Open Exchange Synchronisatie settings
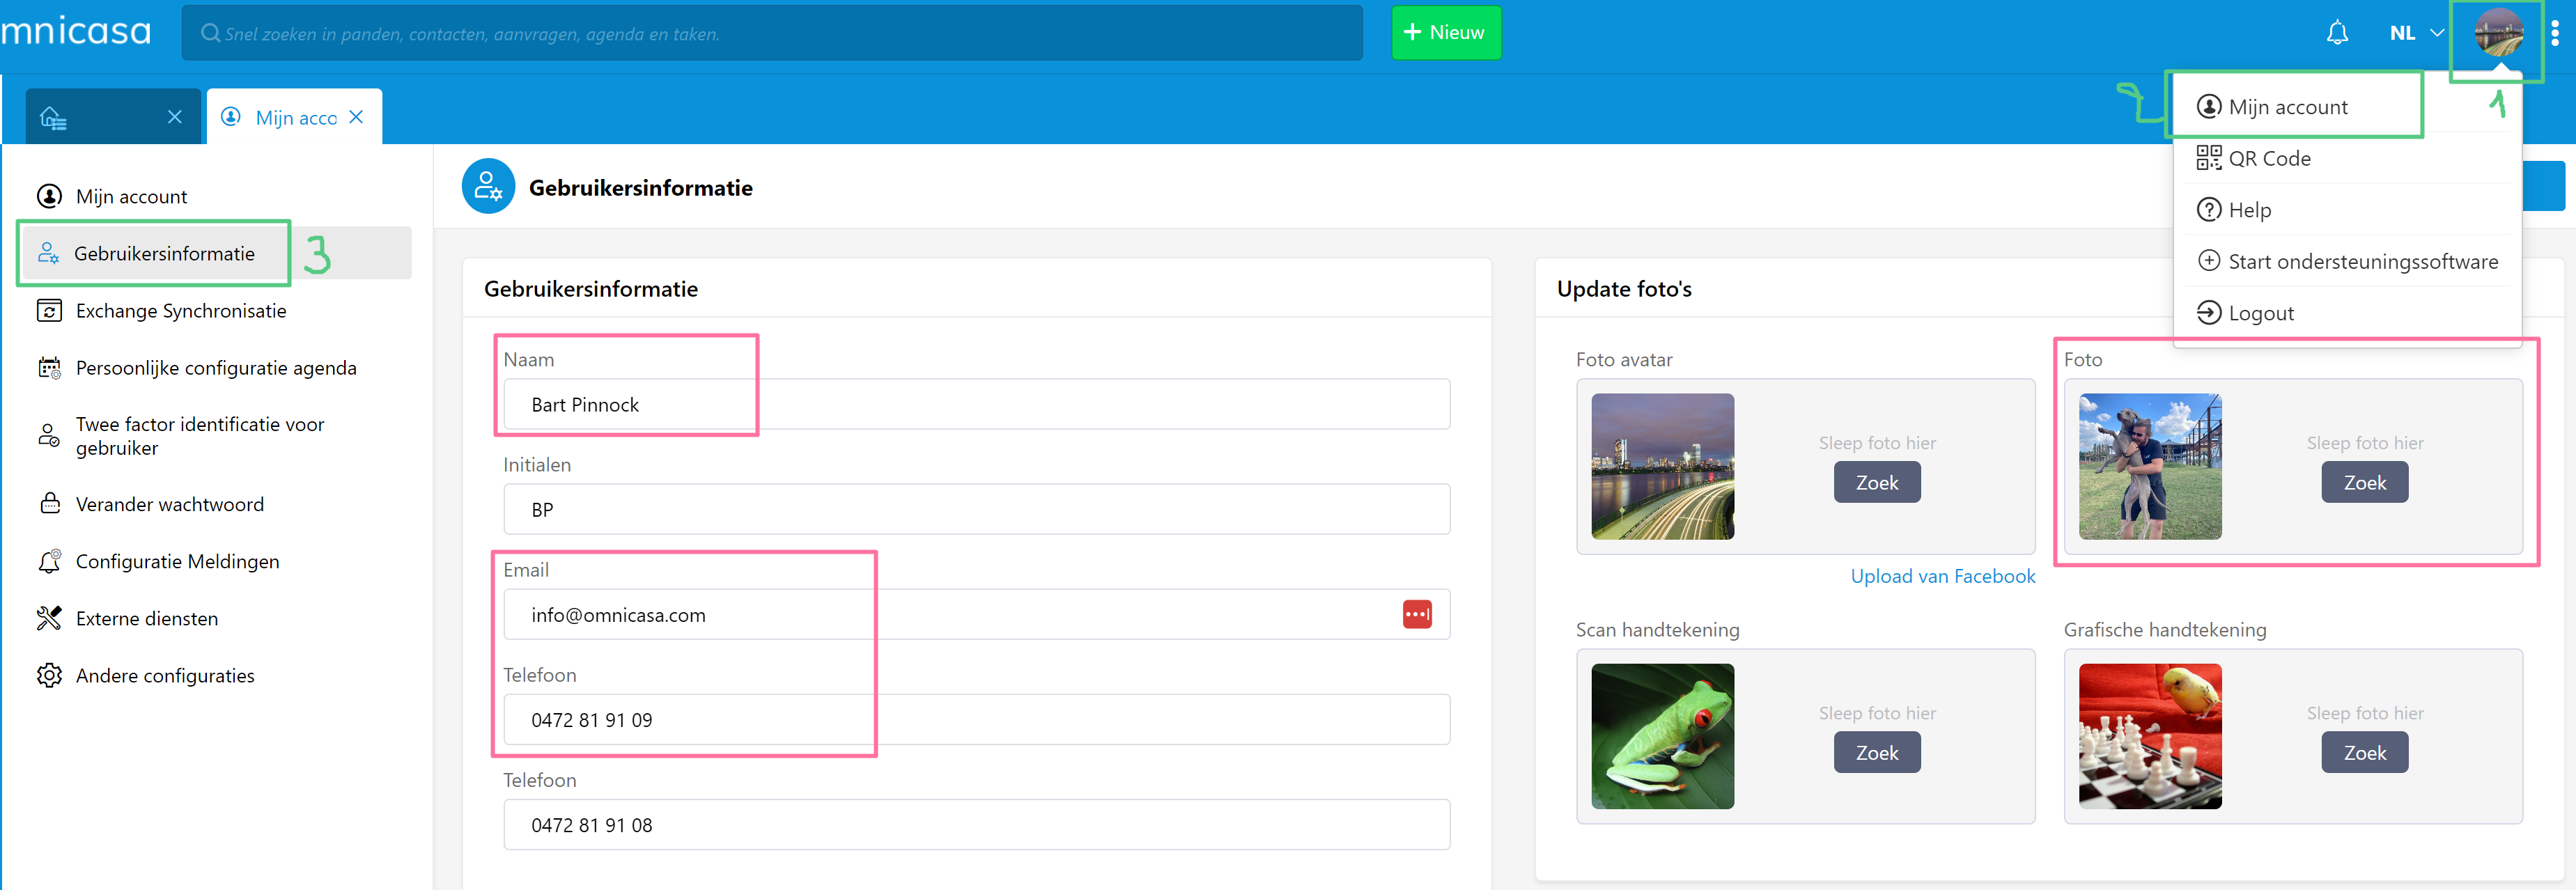This screenshot has height=890, width=2576. [x=181, y=311]
